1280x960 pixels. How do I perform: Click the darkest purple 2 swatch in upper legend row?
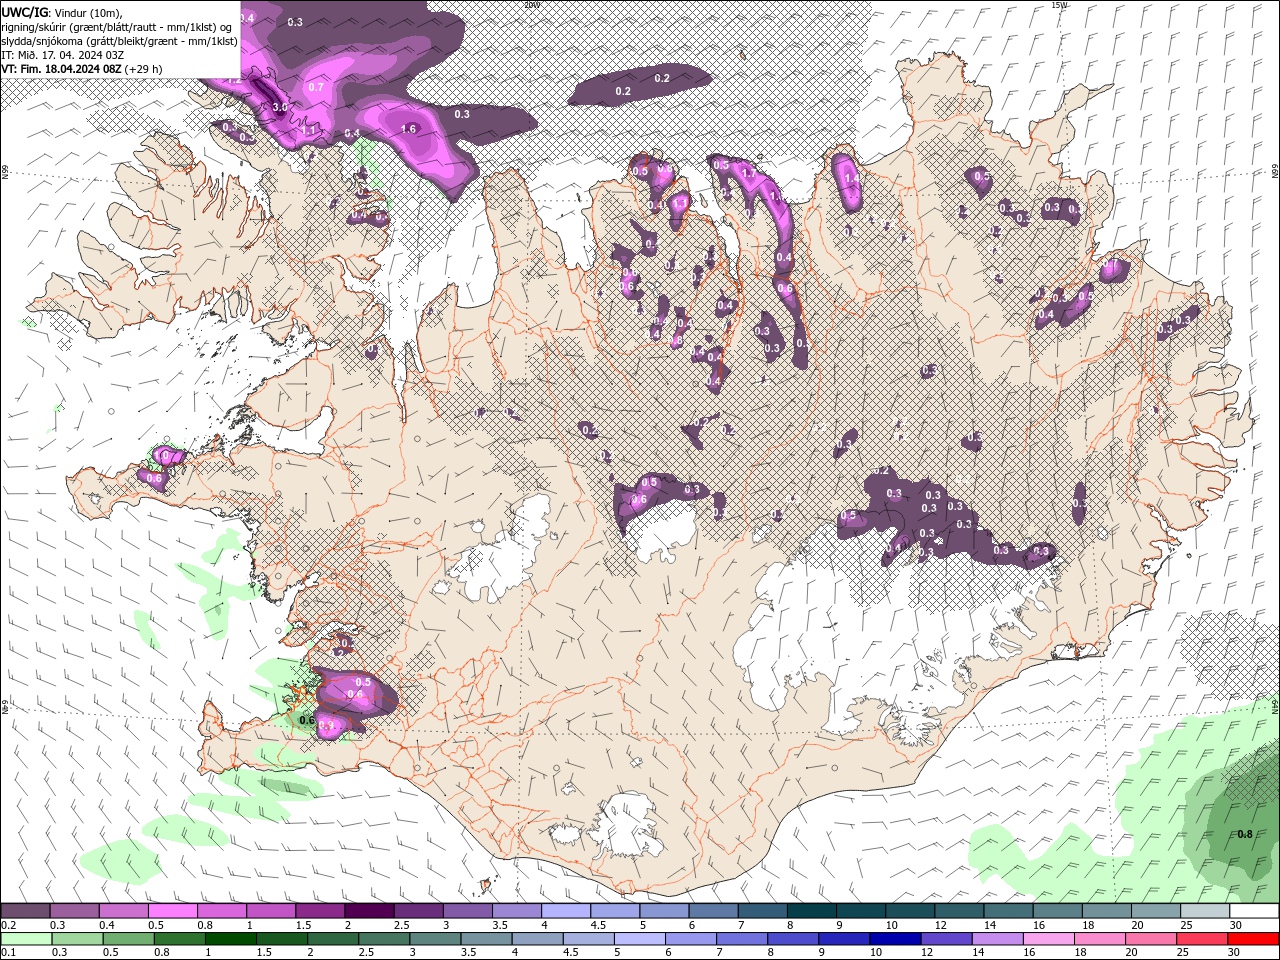click(x=368, y=911)
